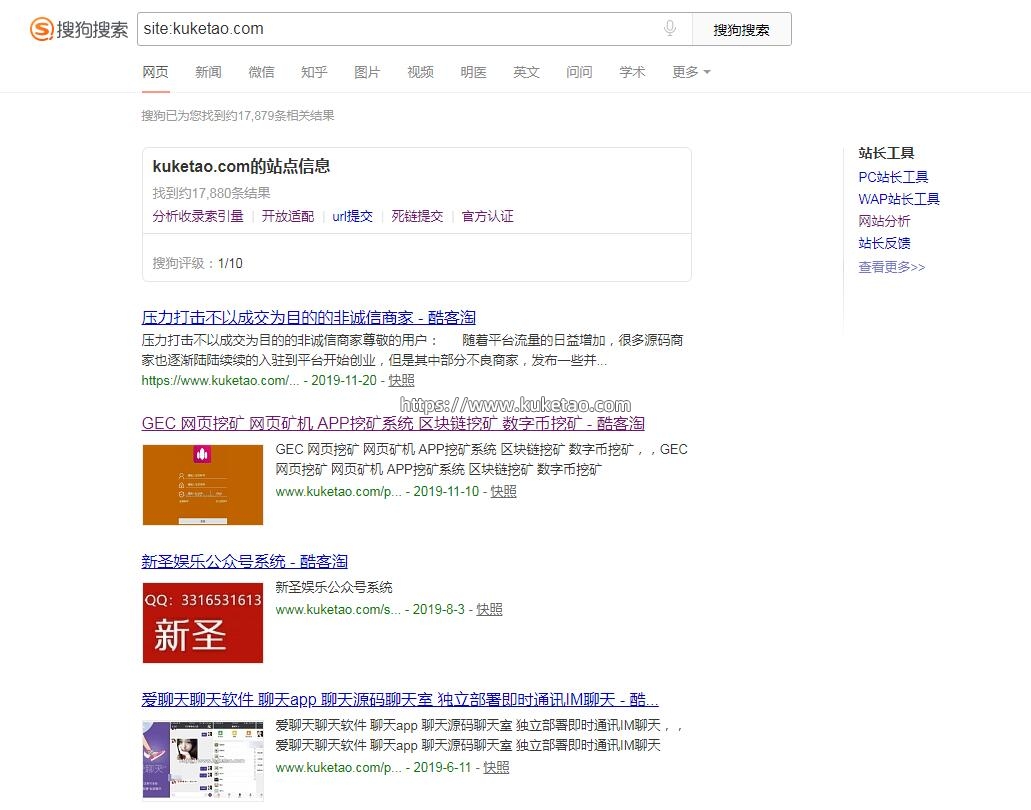The height and width of the screenshot is (810, 1031).
Task: Click the voice search microphone icon
Action: (669, 29)
